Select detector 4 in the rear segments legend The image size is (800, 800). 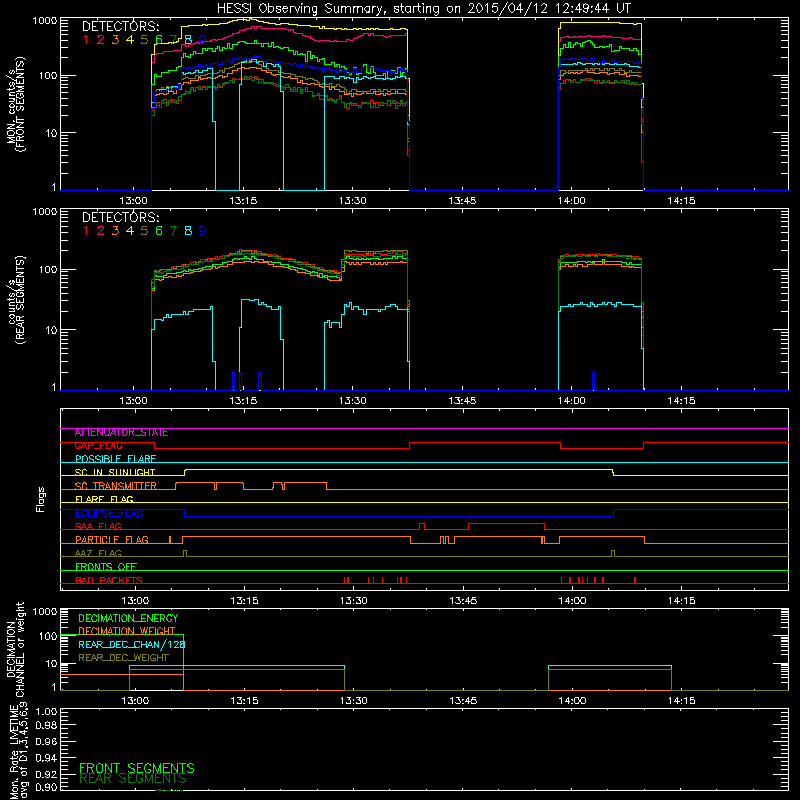(130, 231)
